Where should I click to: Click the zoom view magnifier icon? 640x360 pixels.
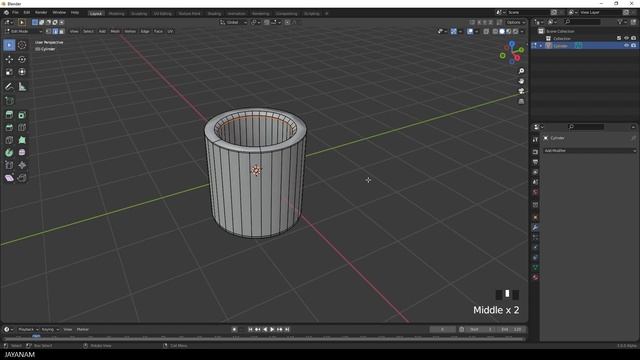(521, 71)
